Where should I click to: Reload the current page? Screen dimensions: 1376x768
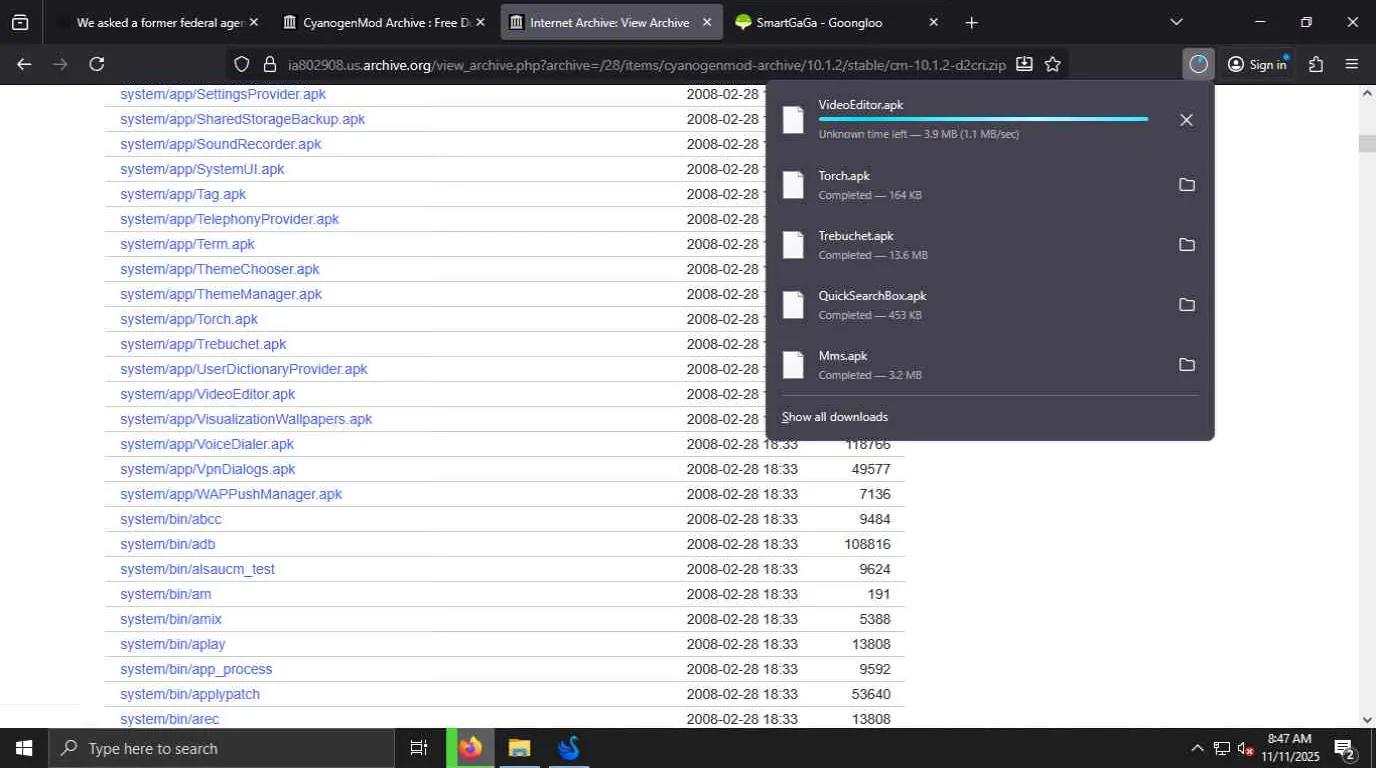click(96, 64)
